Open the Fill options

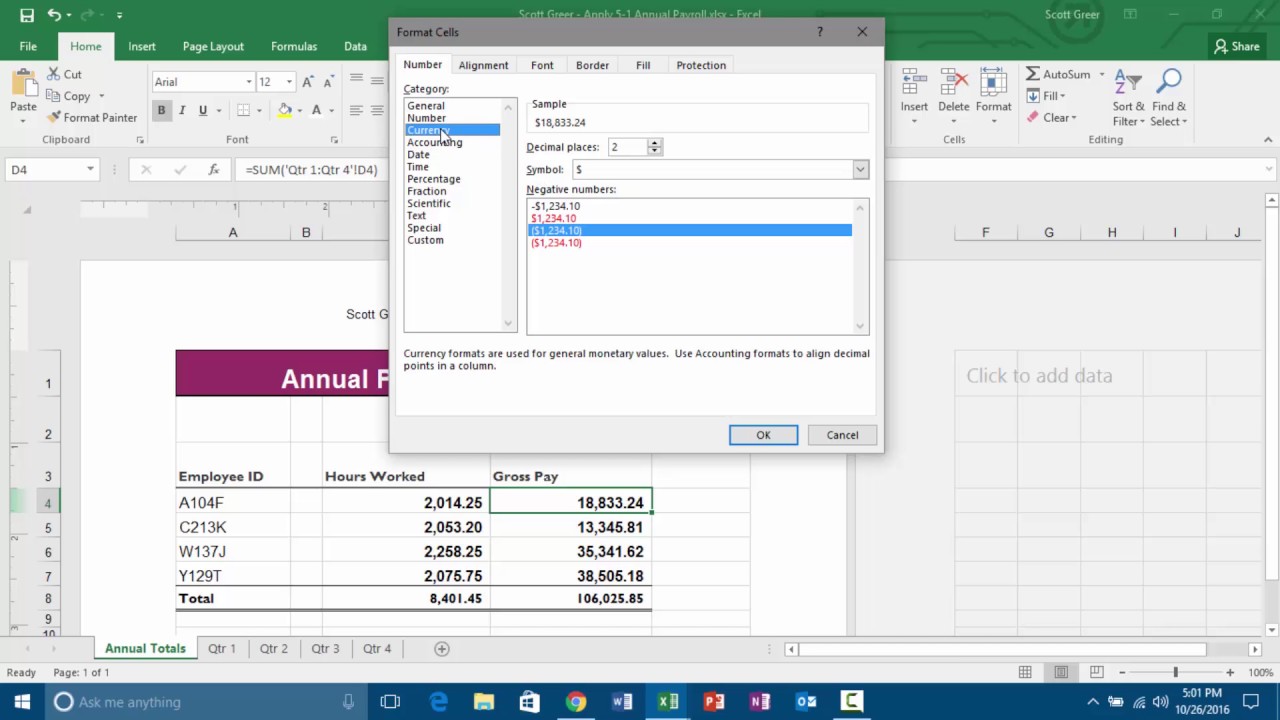pyautogui.click(x=1045, y=96)
